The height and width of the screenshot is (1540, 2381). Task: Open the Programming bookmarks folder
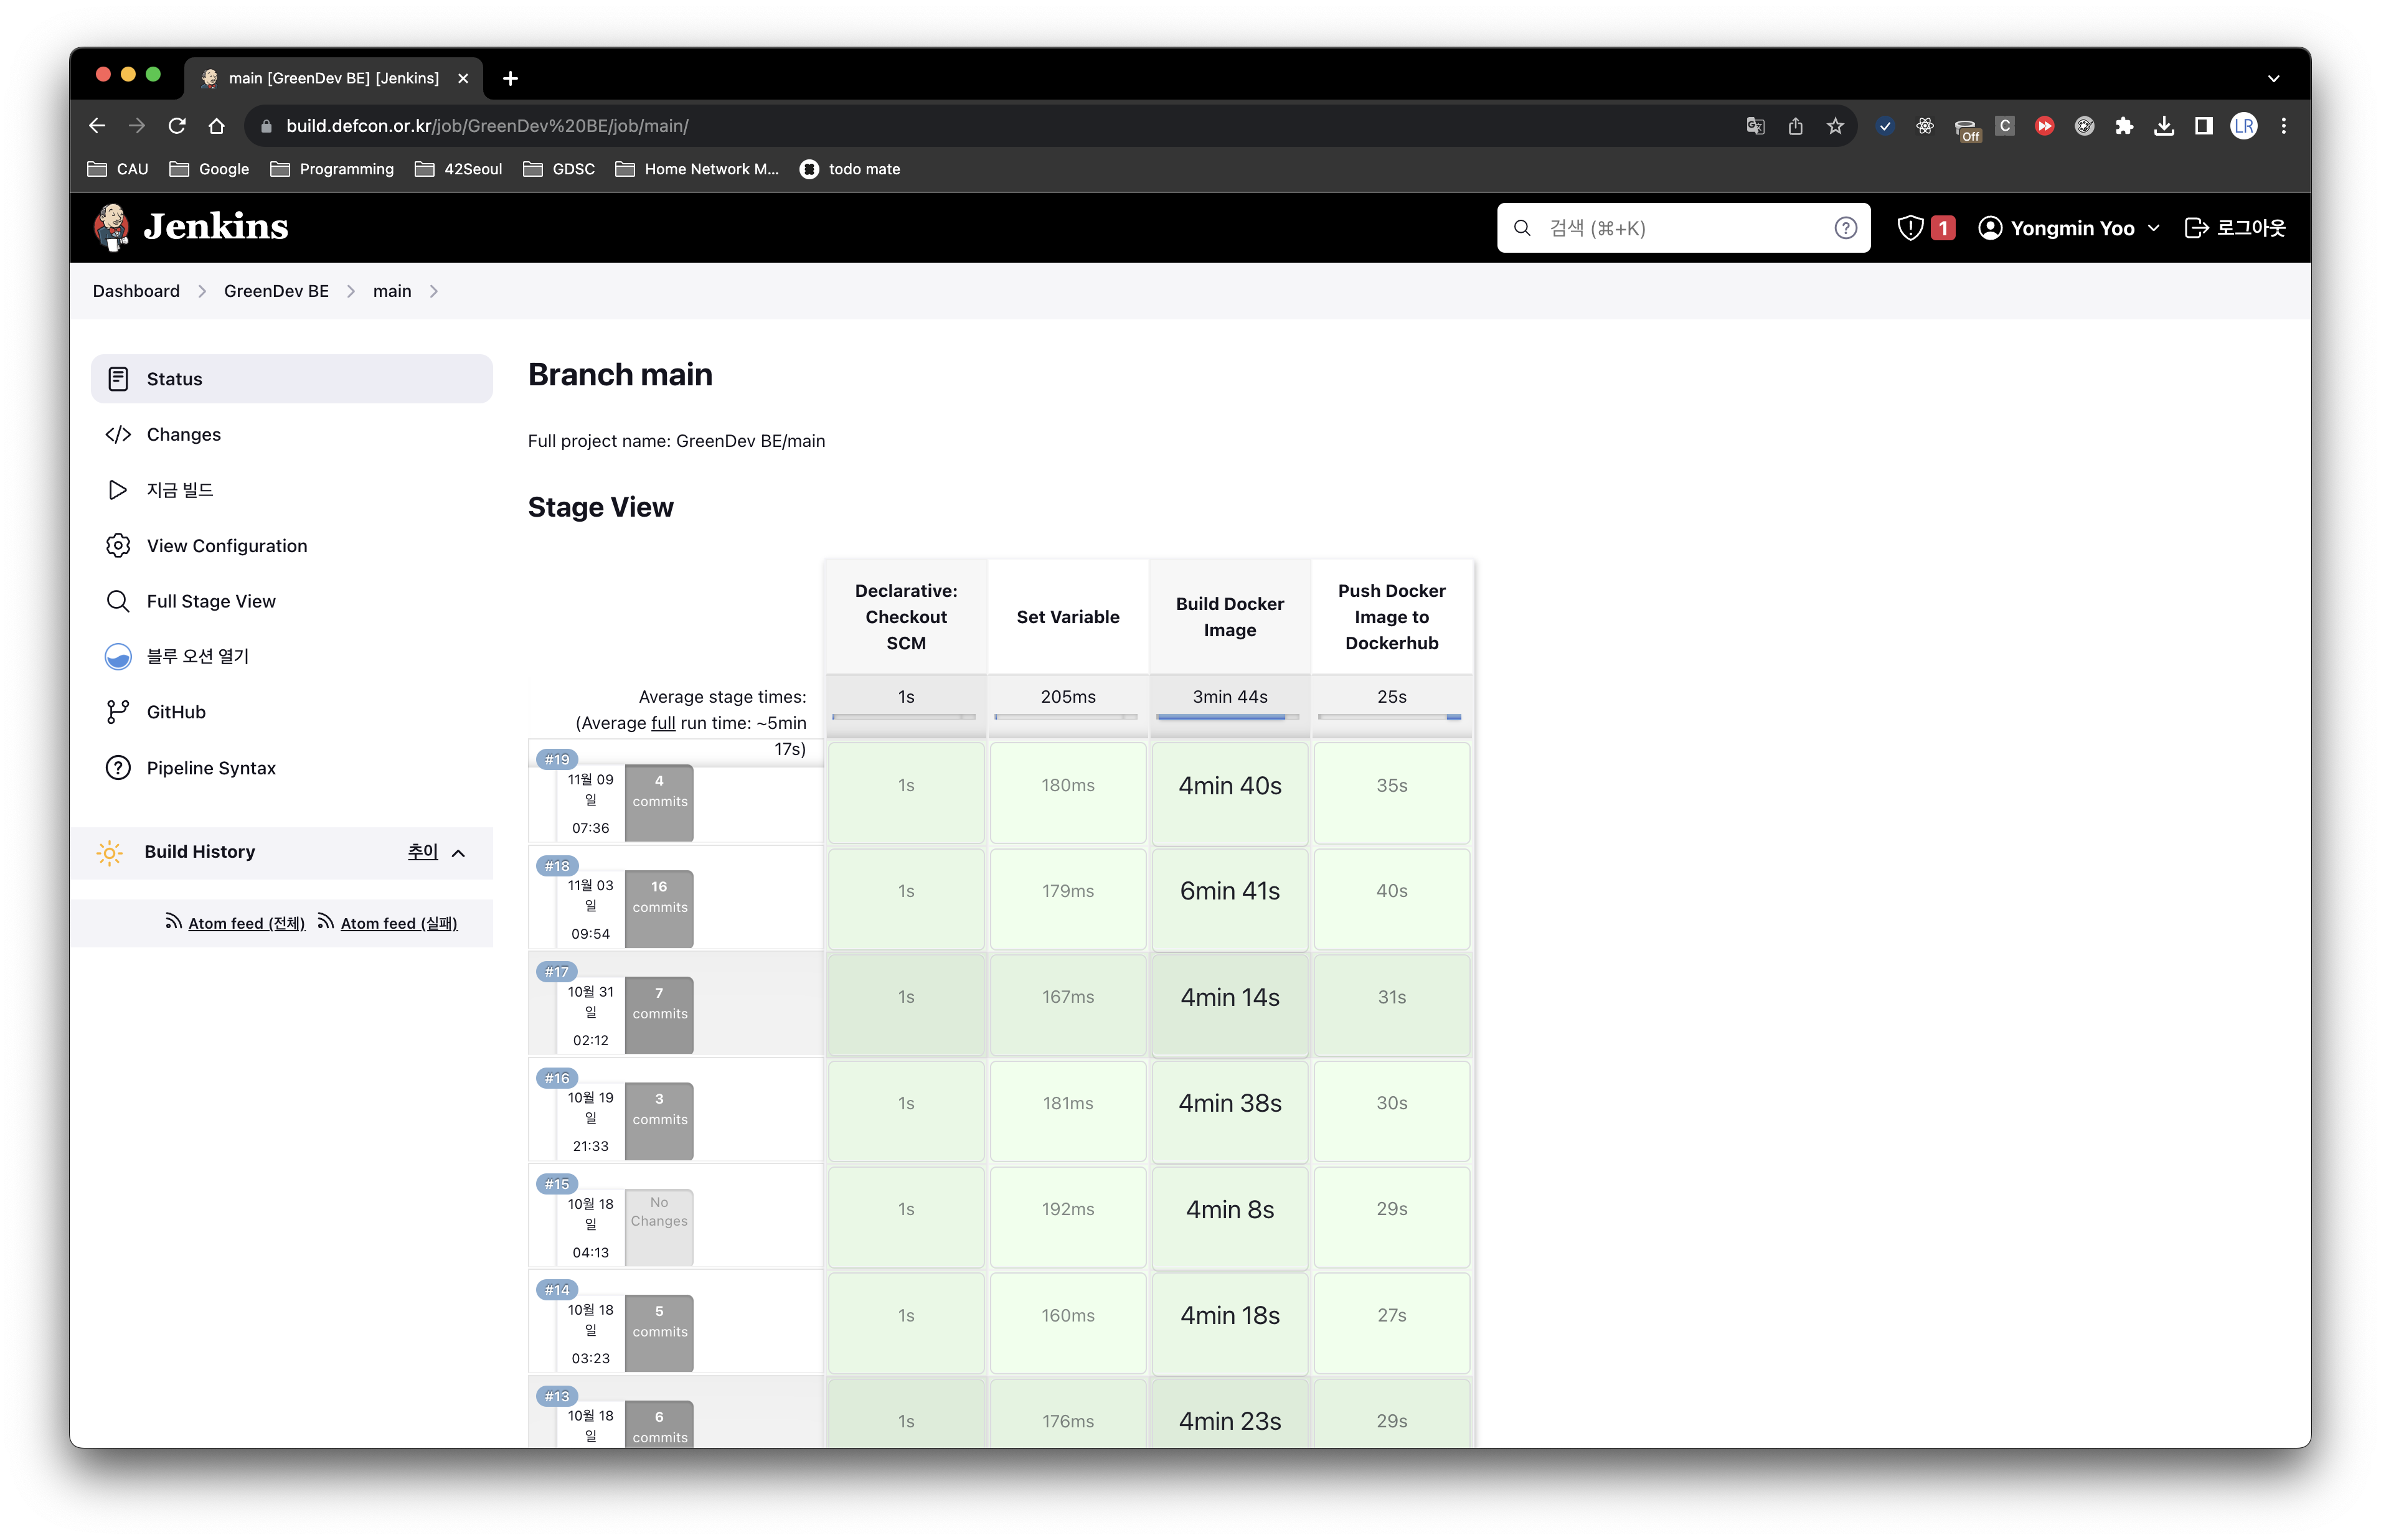coord(332,169)
